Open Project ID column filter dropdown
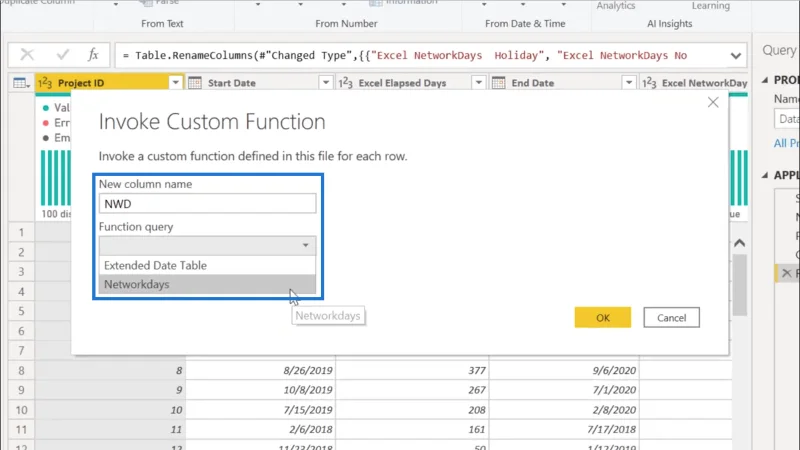 point(175,83)
